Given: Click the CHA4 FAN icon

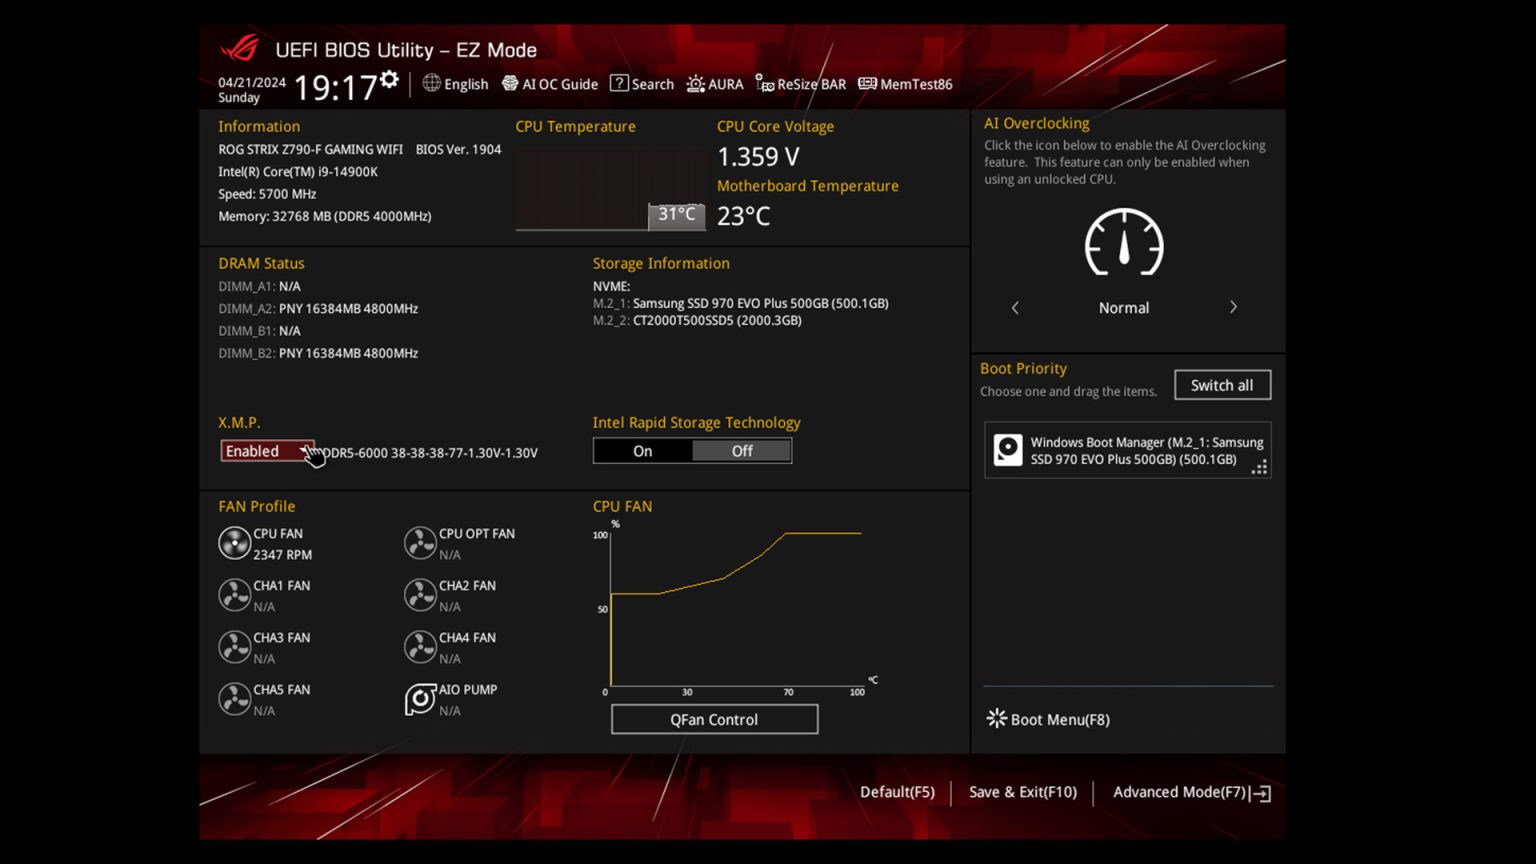Looking at the screenshot, I should pos(420,647).
